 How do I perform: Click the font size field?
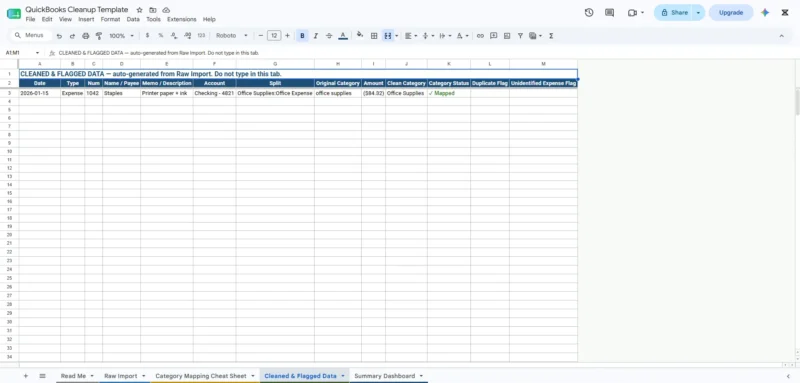[x=274, y=36]
